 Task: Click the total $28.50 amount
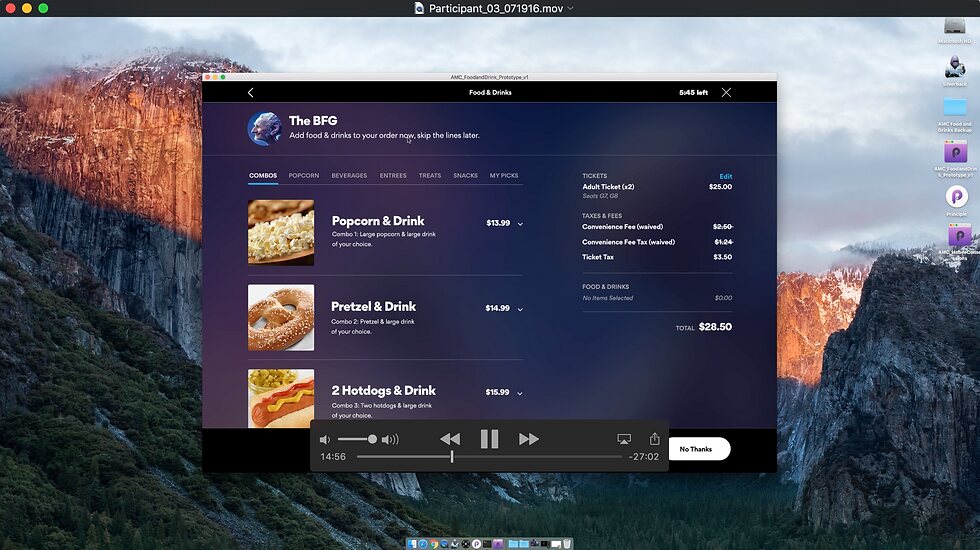point(715,327)
